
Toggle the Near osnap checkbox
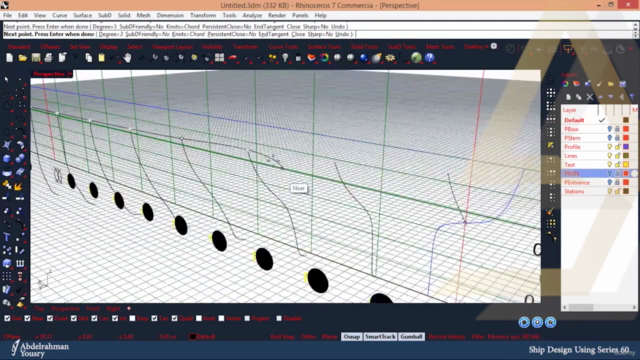tap(27, 318)
